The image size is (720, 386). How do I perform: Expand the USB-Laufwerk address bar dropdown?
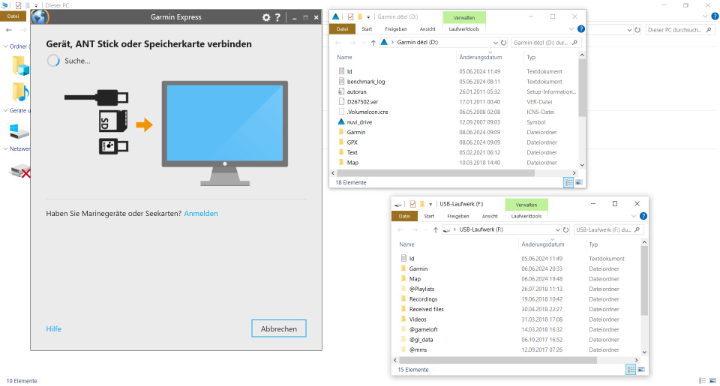(x=557, y=230)
